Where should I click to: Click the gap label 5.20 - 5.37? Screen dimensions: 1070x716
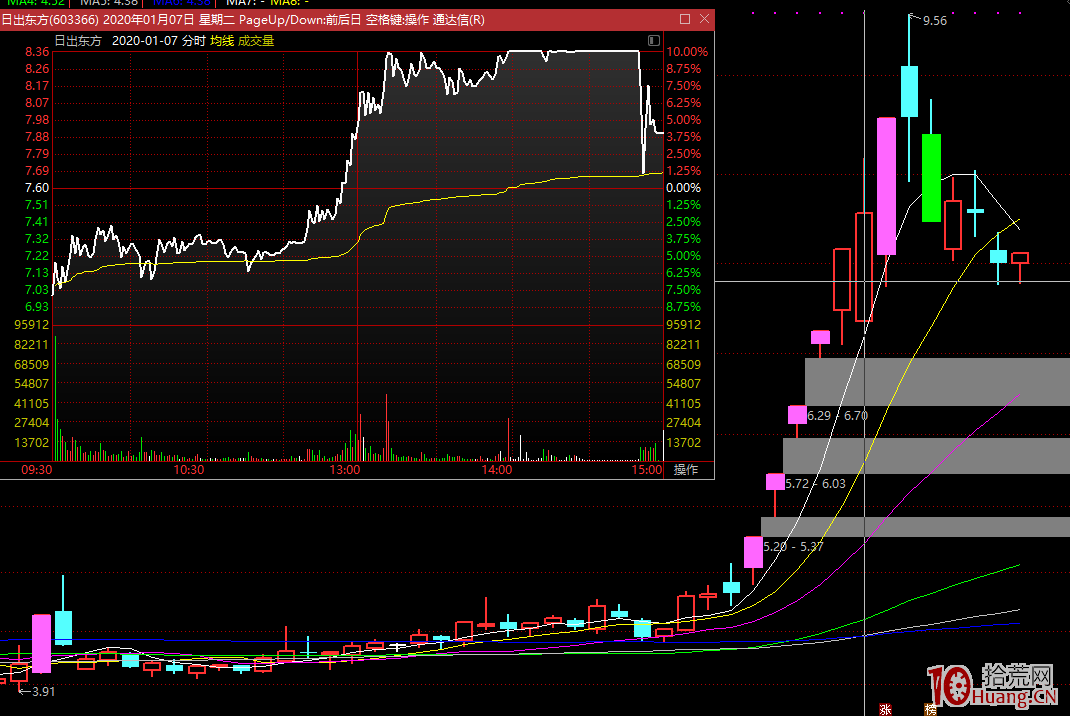(x=793, y=546)
